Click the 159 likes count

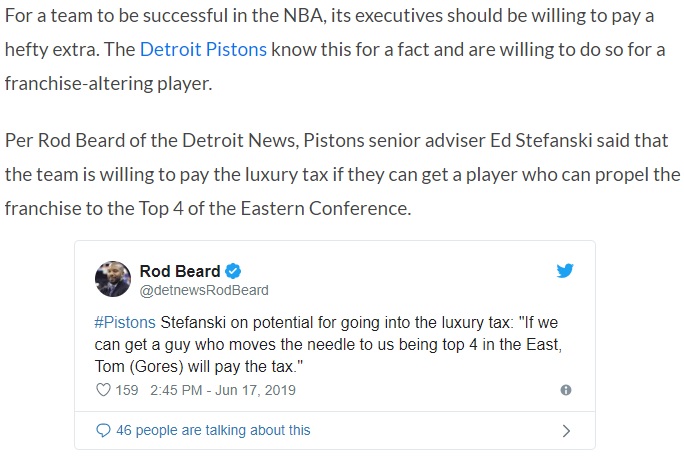click(127, 390)
